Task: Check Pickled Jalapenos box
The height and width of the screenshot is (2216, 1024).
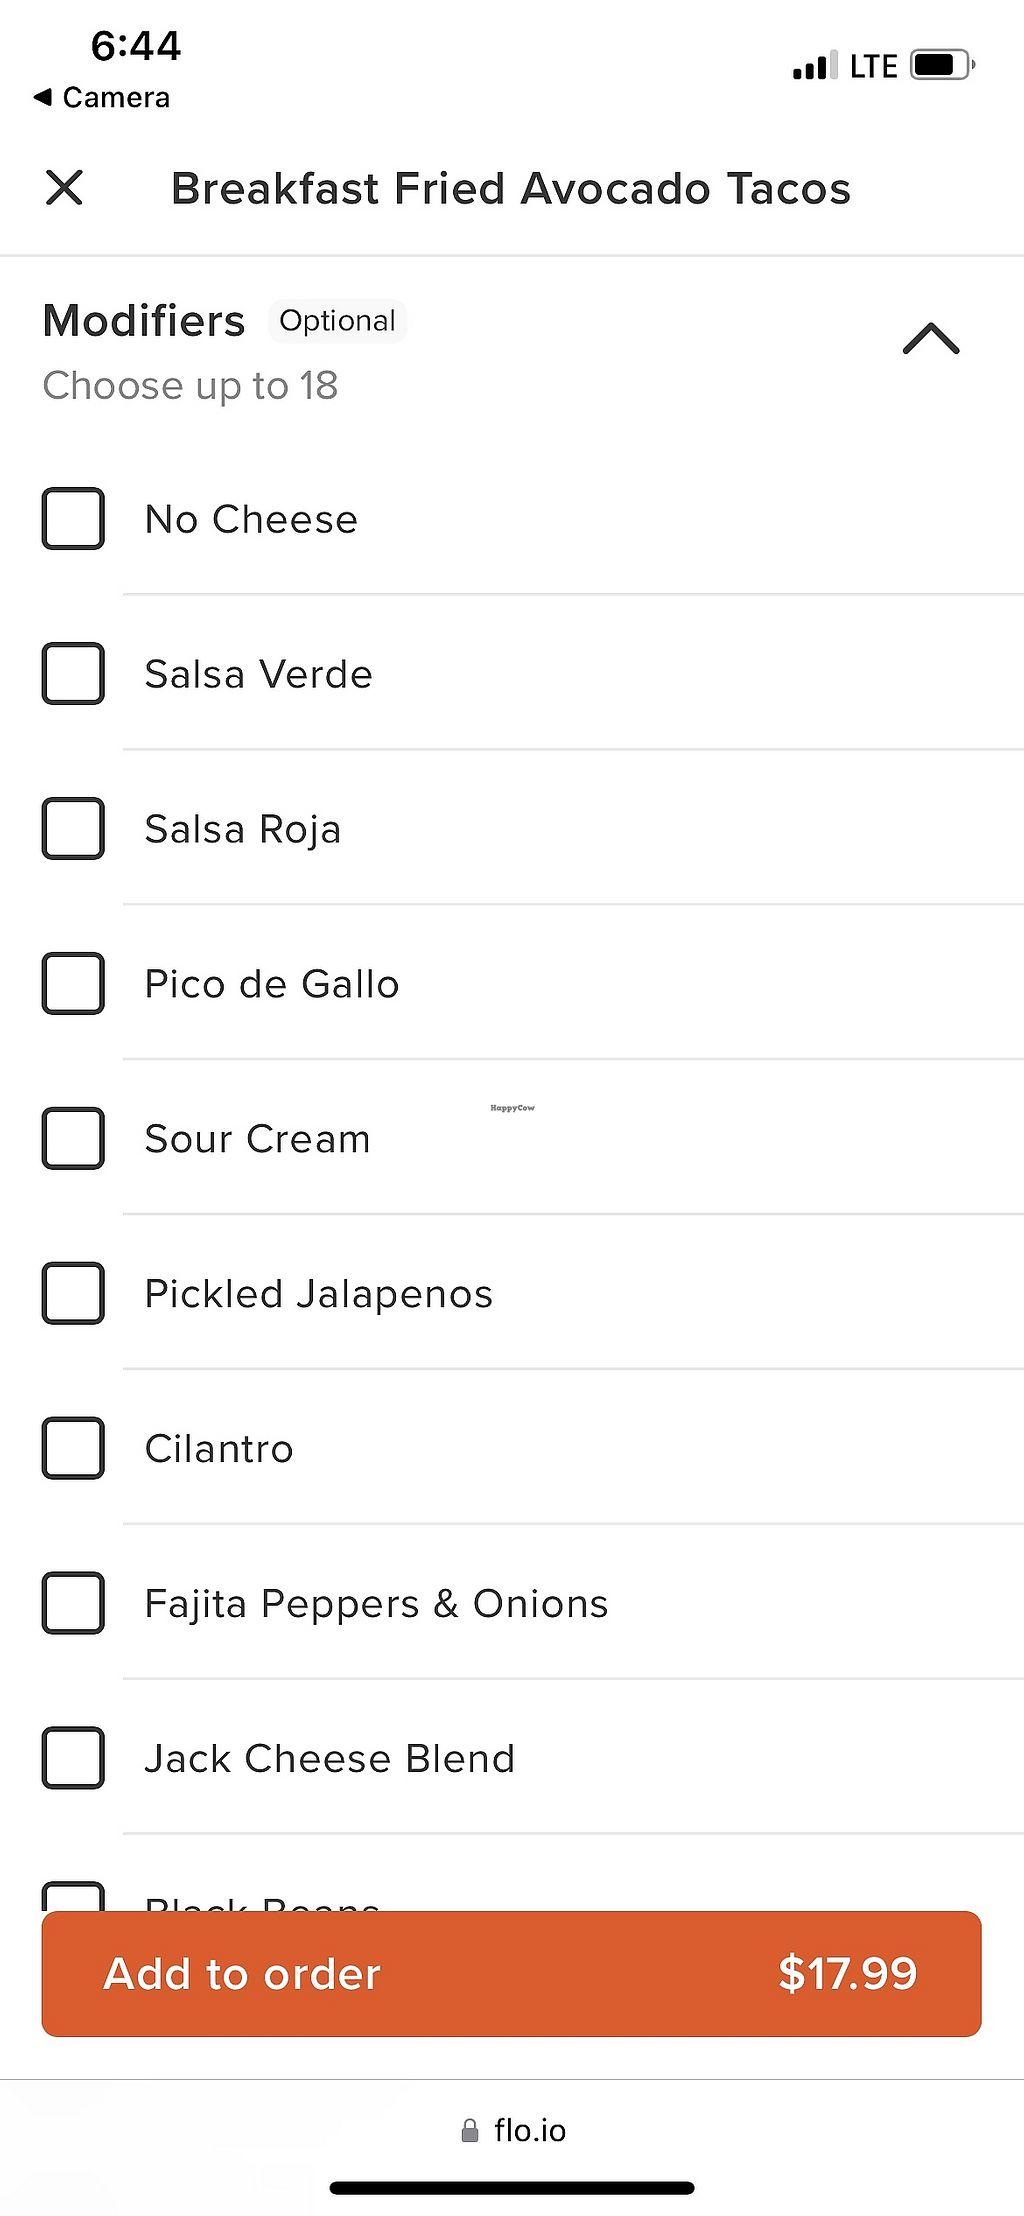Action: pyautogui.click(x=73, y=1294)
